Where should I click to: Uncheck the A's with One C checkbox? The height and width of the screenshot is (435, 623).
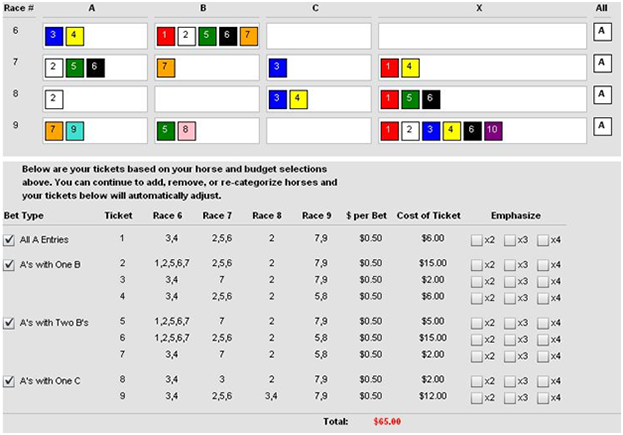[9, 380]
